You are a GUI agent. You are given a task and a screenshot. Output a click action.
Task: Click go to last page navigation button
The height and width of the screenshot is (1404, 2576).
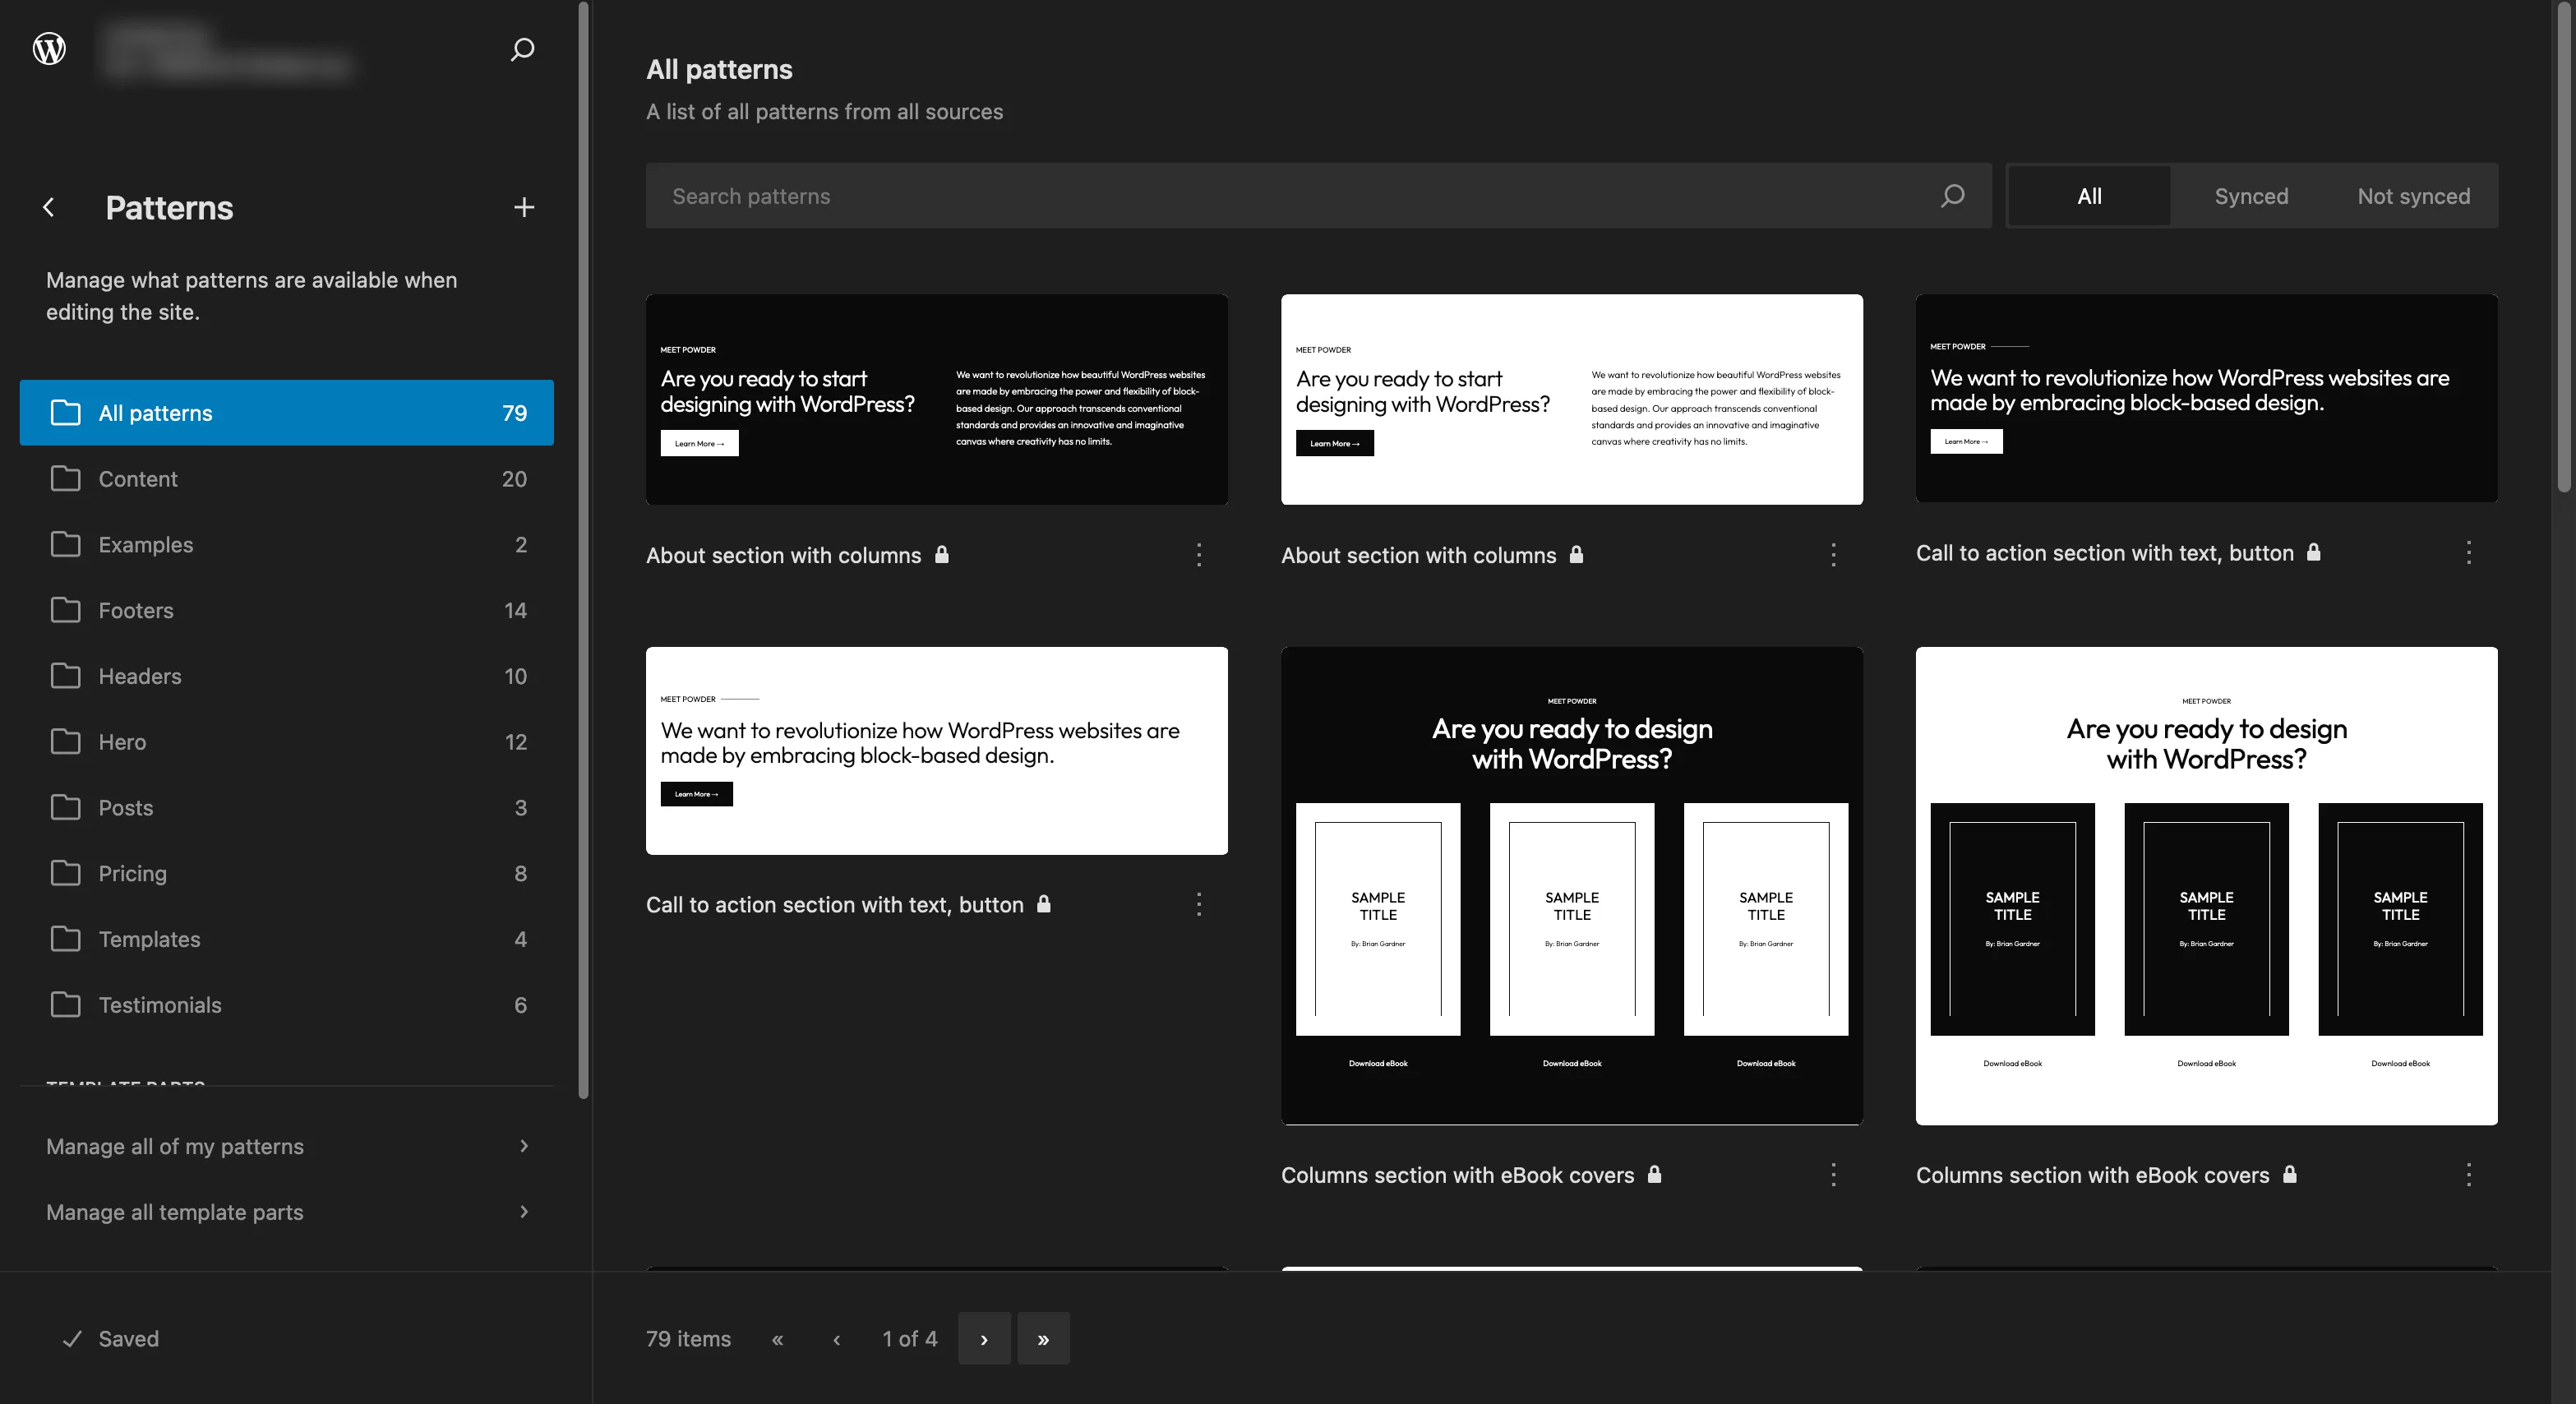pos(1044,1338)
